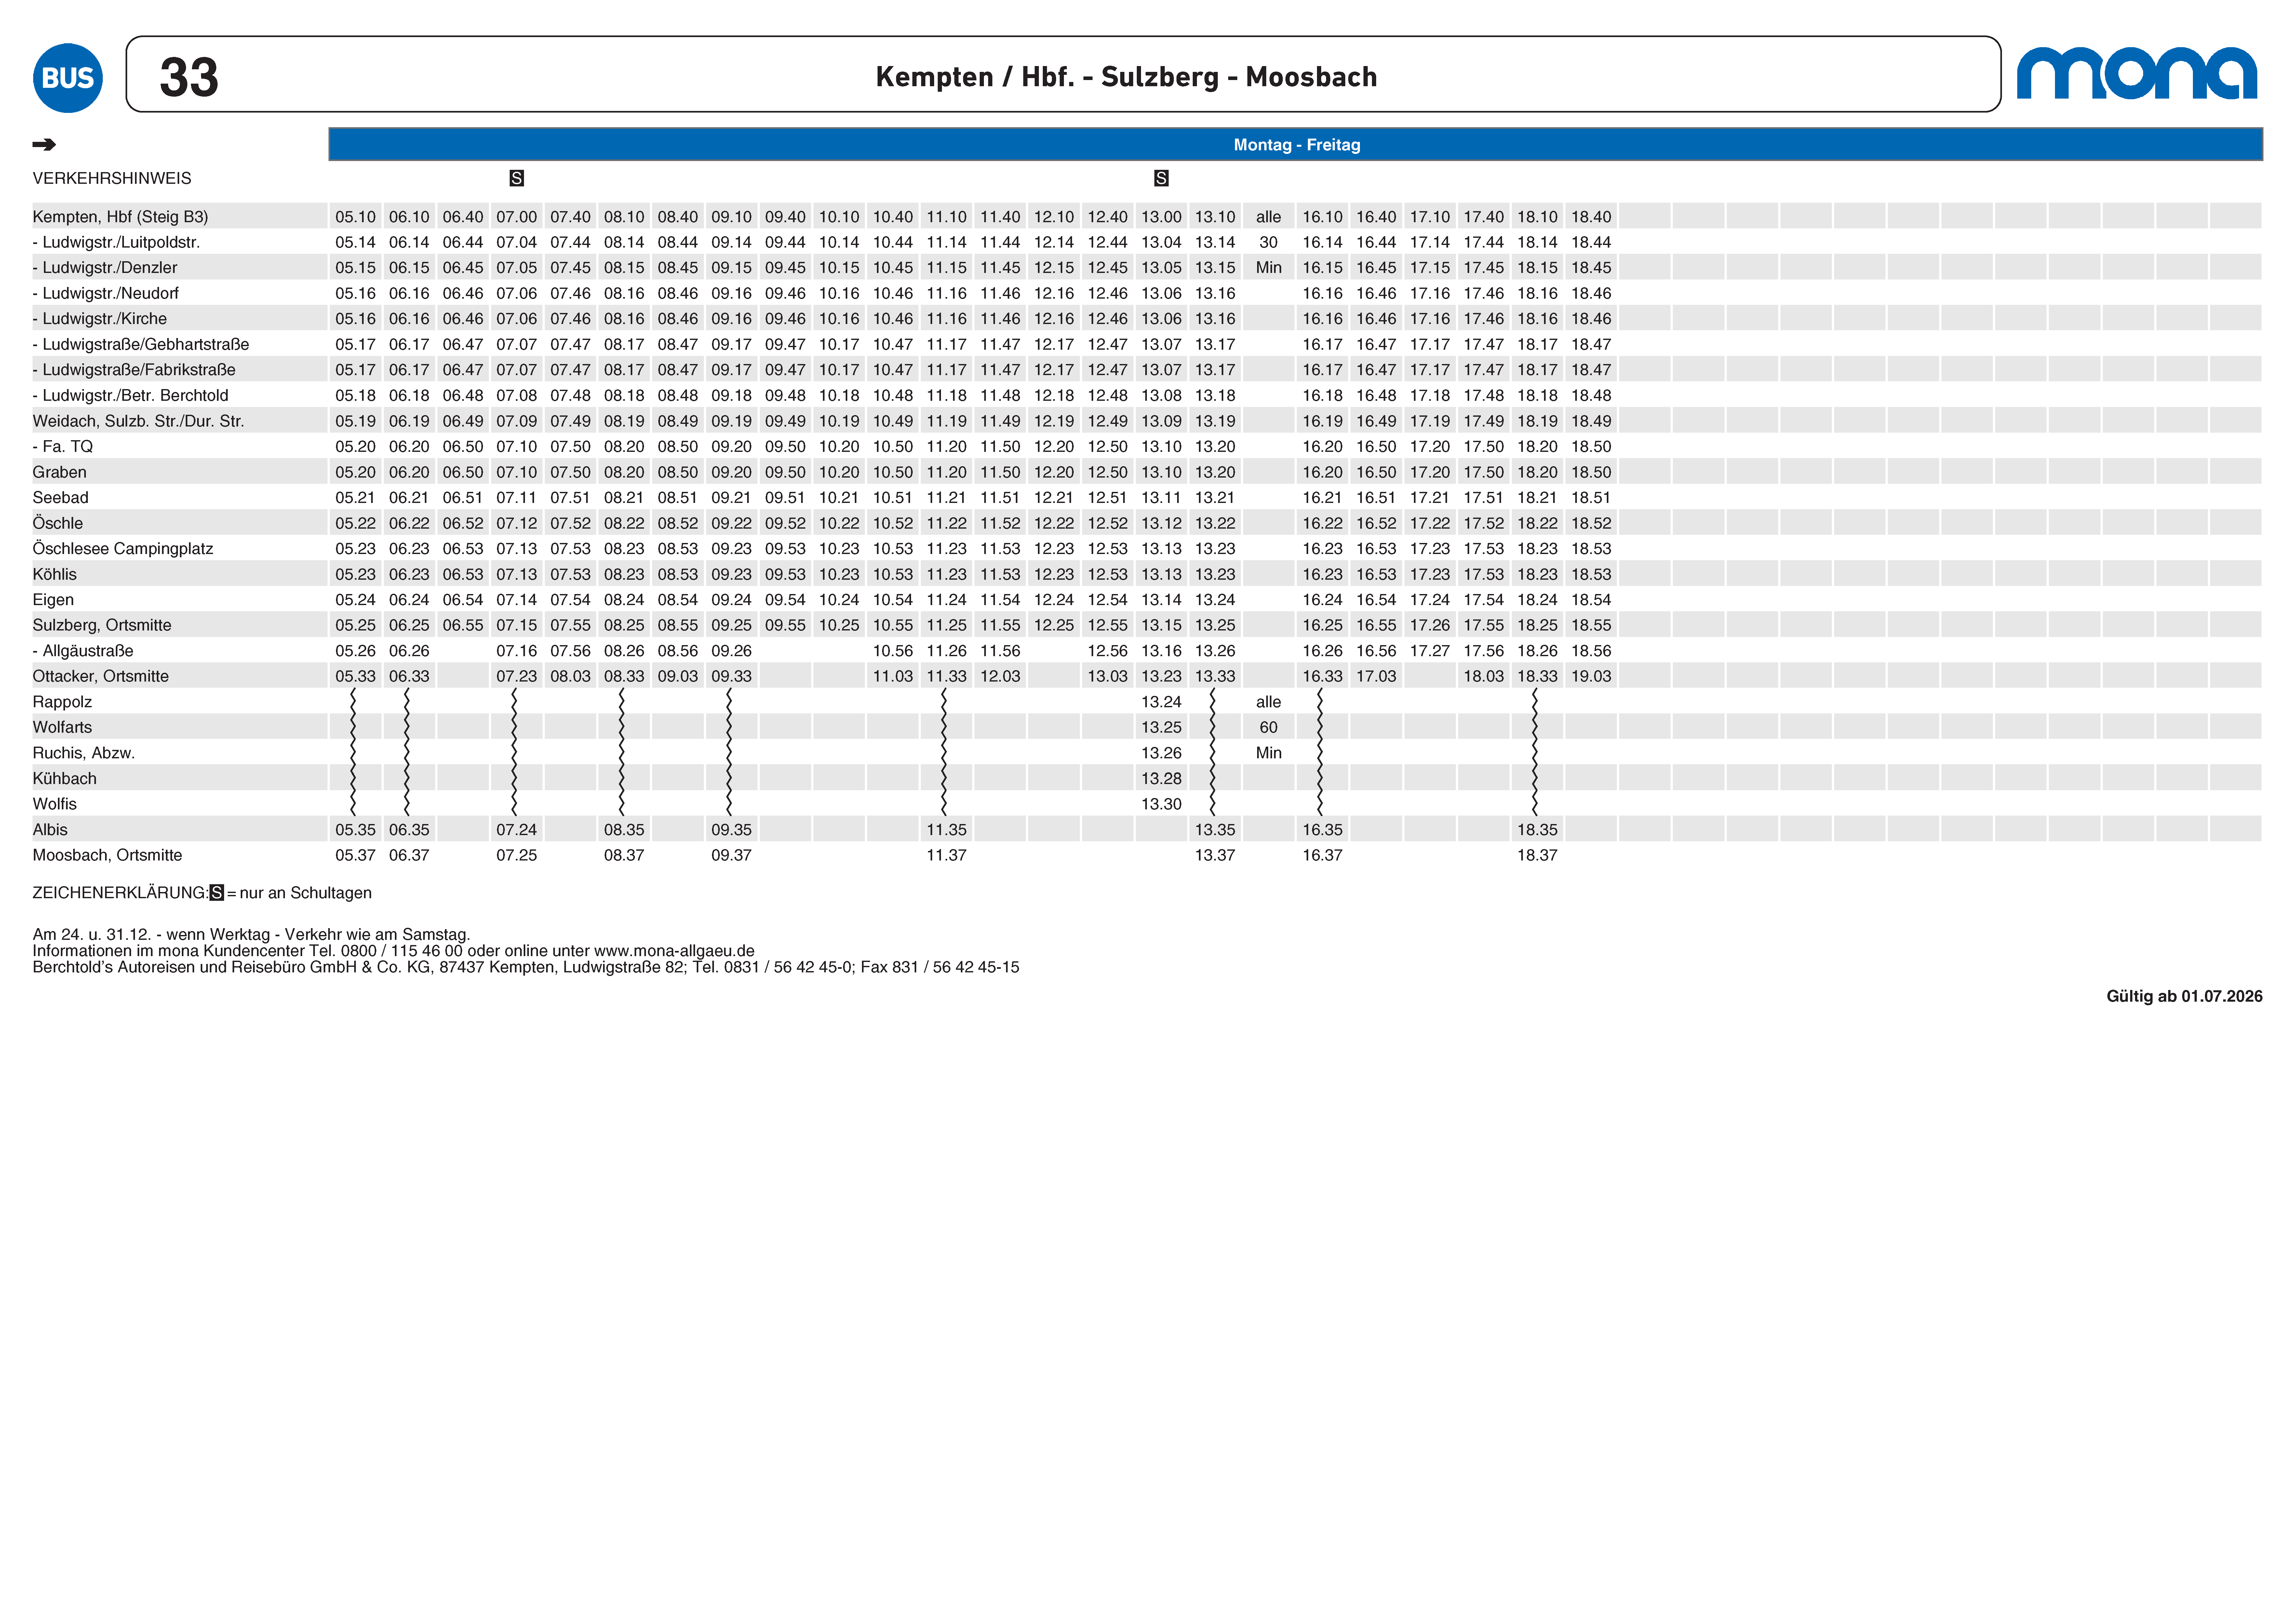Click the 13.26 time in the Ruchis row
The width and height of the screenshot is (2296, 1624).
click(1161, 753)
